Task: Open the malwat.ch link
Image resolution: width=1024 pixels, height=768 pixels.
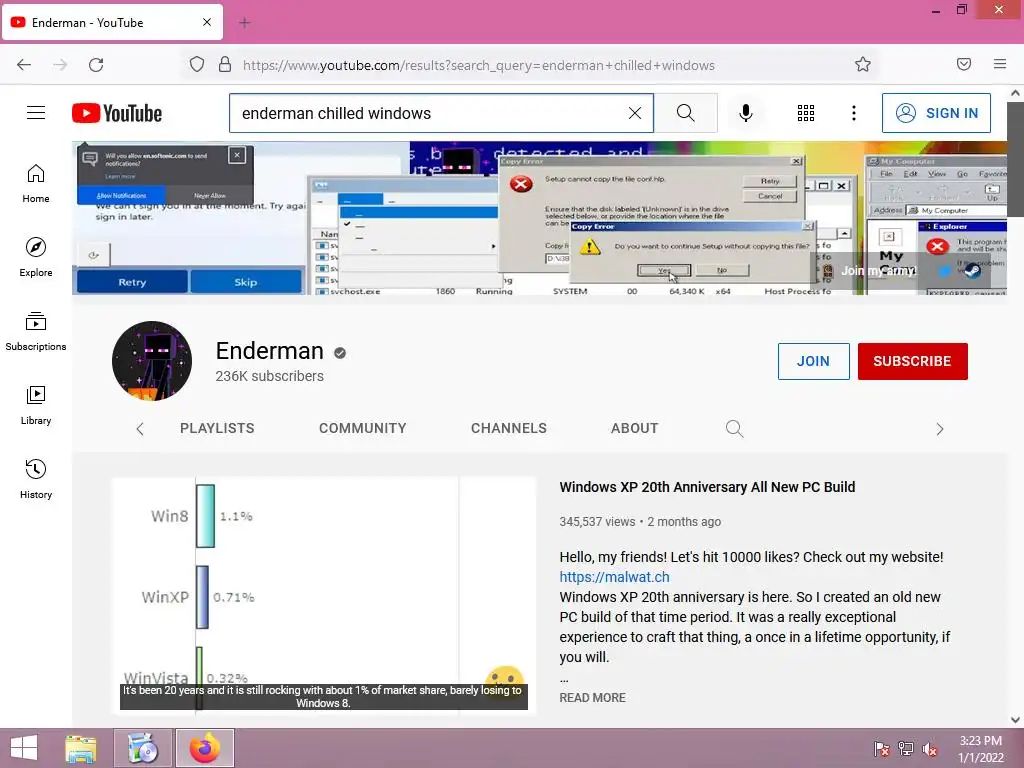Action: point(614,577)
